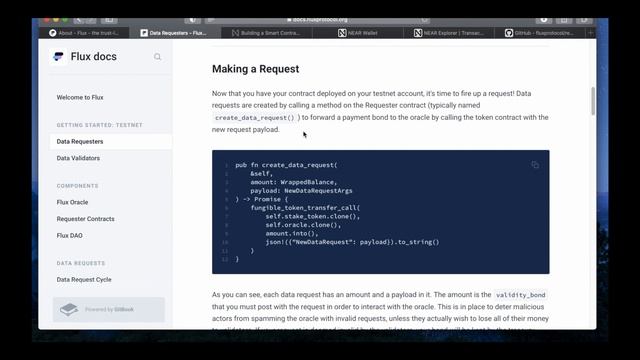Viewport: 640px width, 360px height.
Task: Click code line 'amount: WrappedBalance,'
Action: click(294, 182)
